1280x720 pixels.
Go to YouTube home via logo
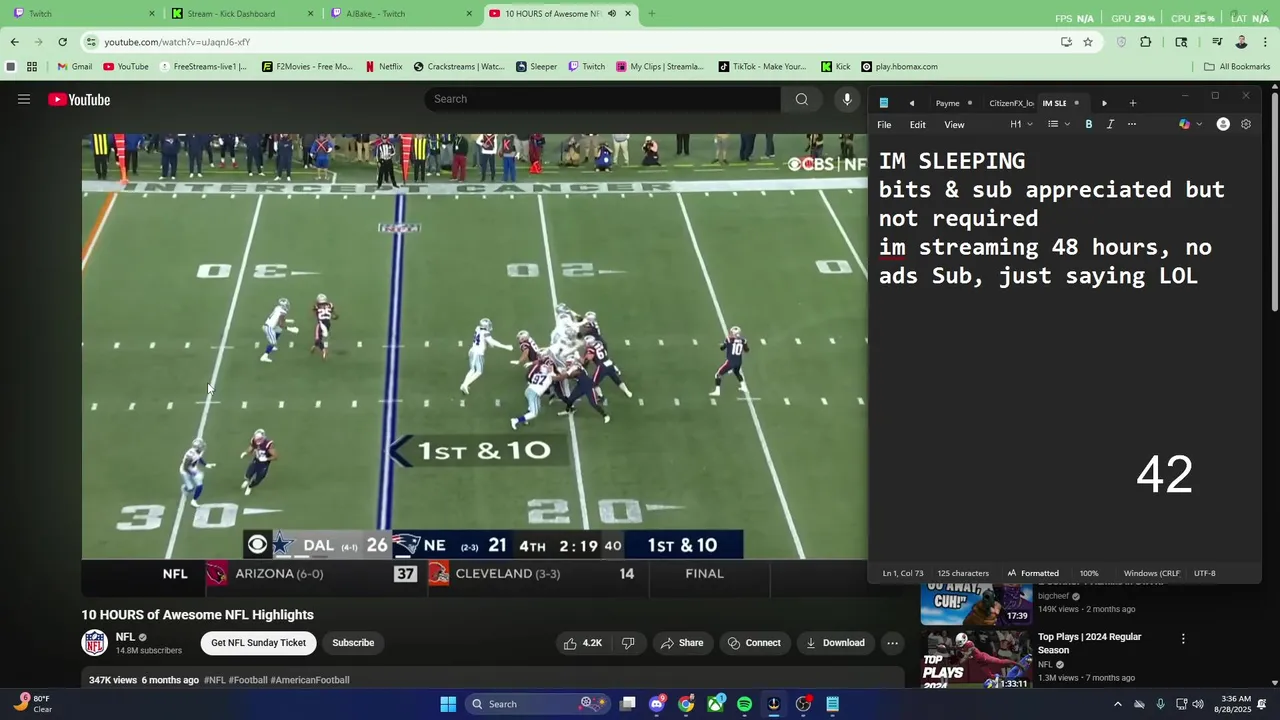pyautogui.click(x=79, y=99)
